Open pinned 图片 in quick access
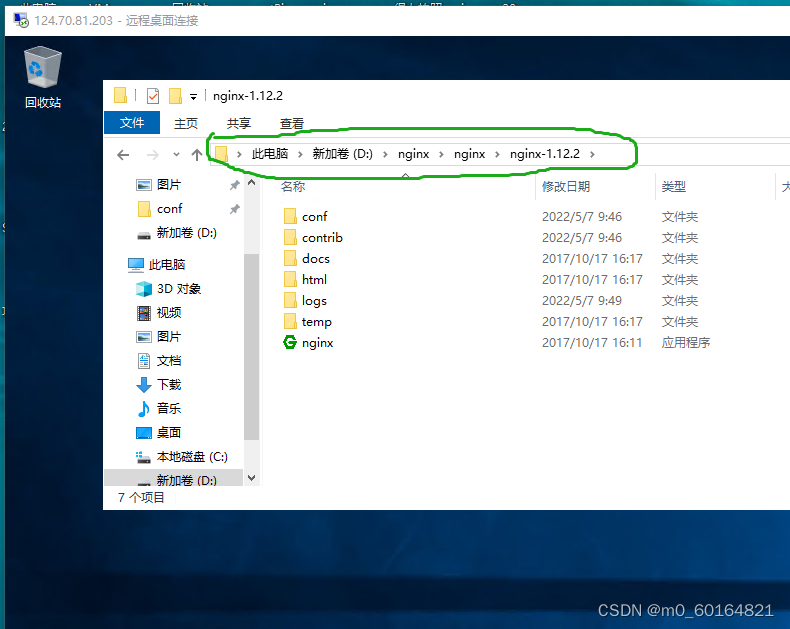Image resolution: width=790 pixels, height=629 pixels. tap(169, 184)
